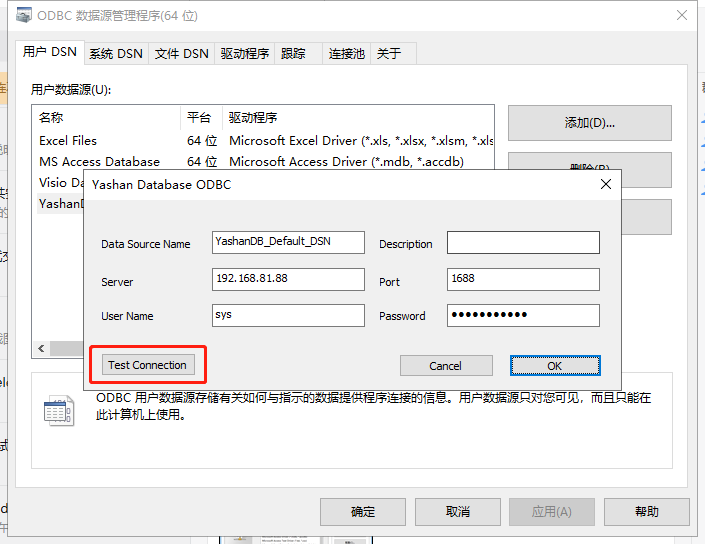The width and height of the screenshot is (705, 544).
Task: Click the Test Connection button
Action: click(x=147, y=365)
